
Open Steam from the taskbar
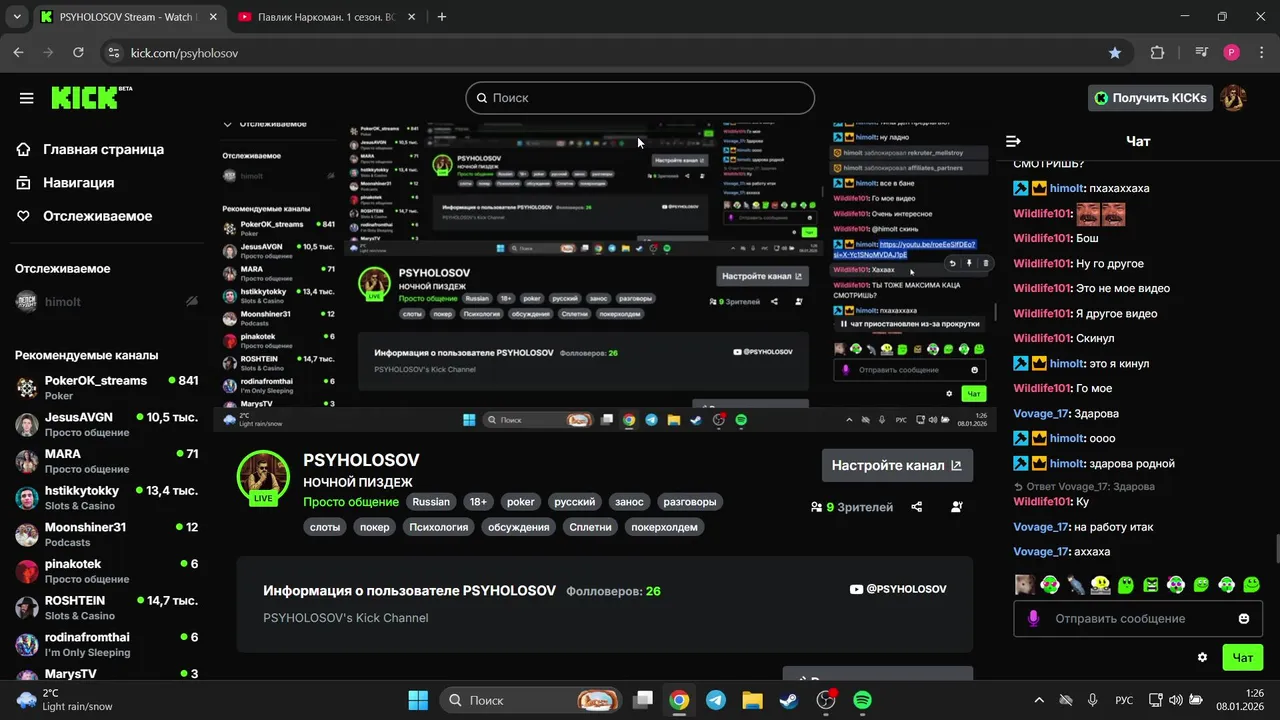pyautogui.click(x=789, y=700)
